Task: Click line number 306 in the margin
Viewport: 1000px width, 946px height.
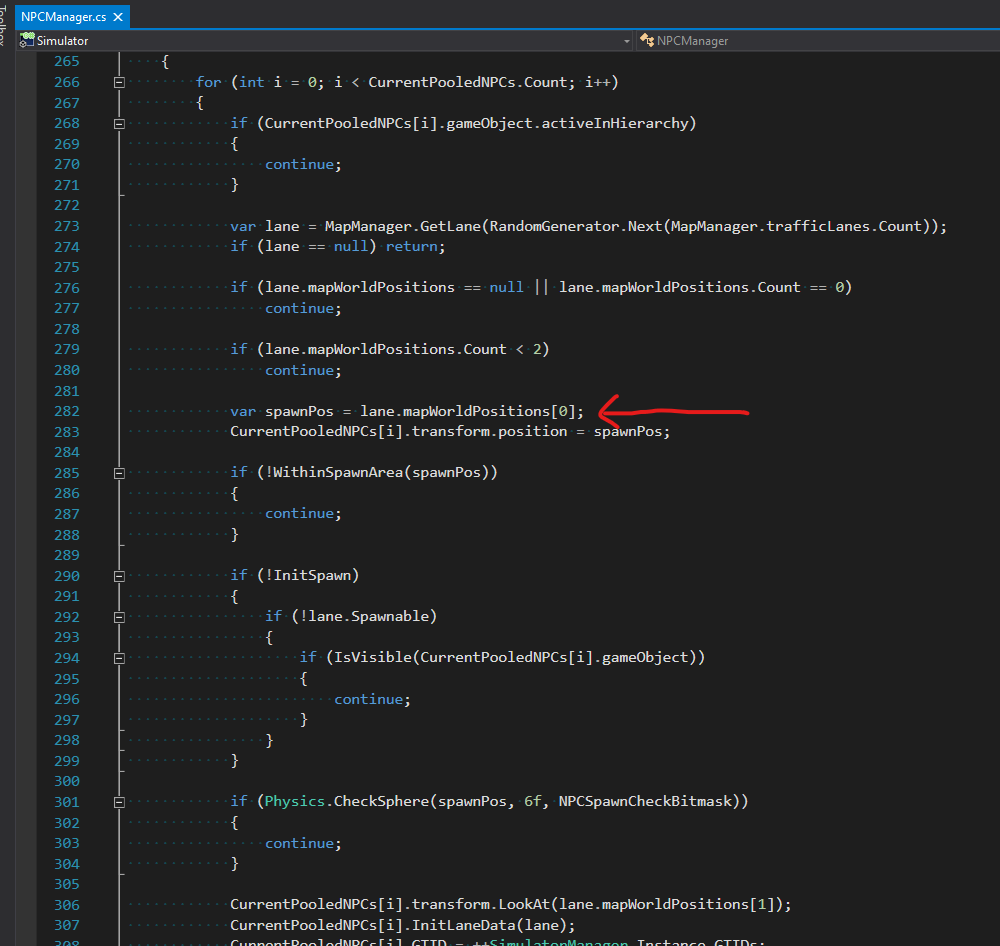Action: [66, 905]
